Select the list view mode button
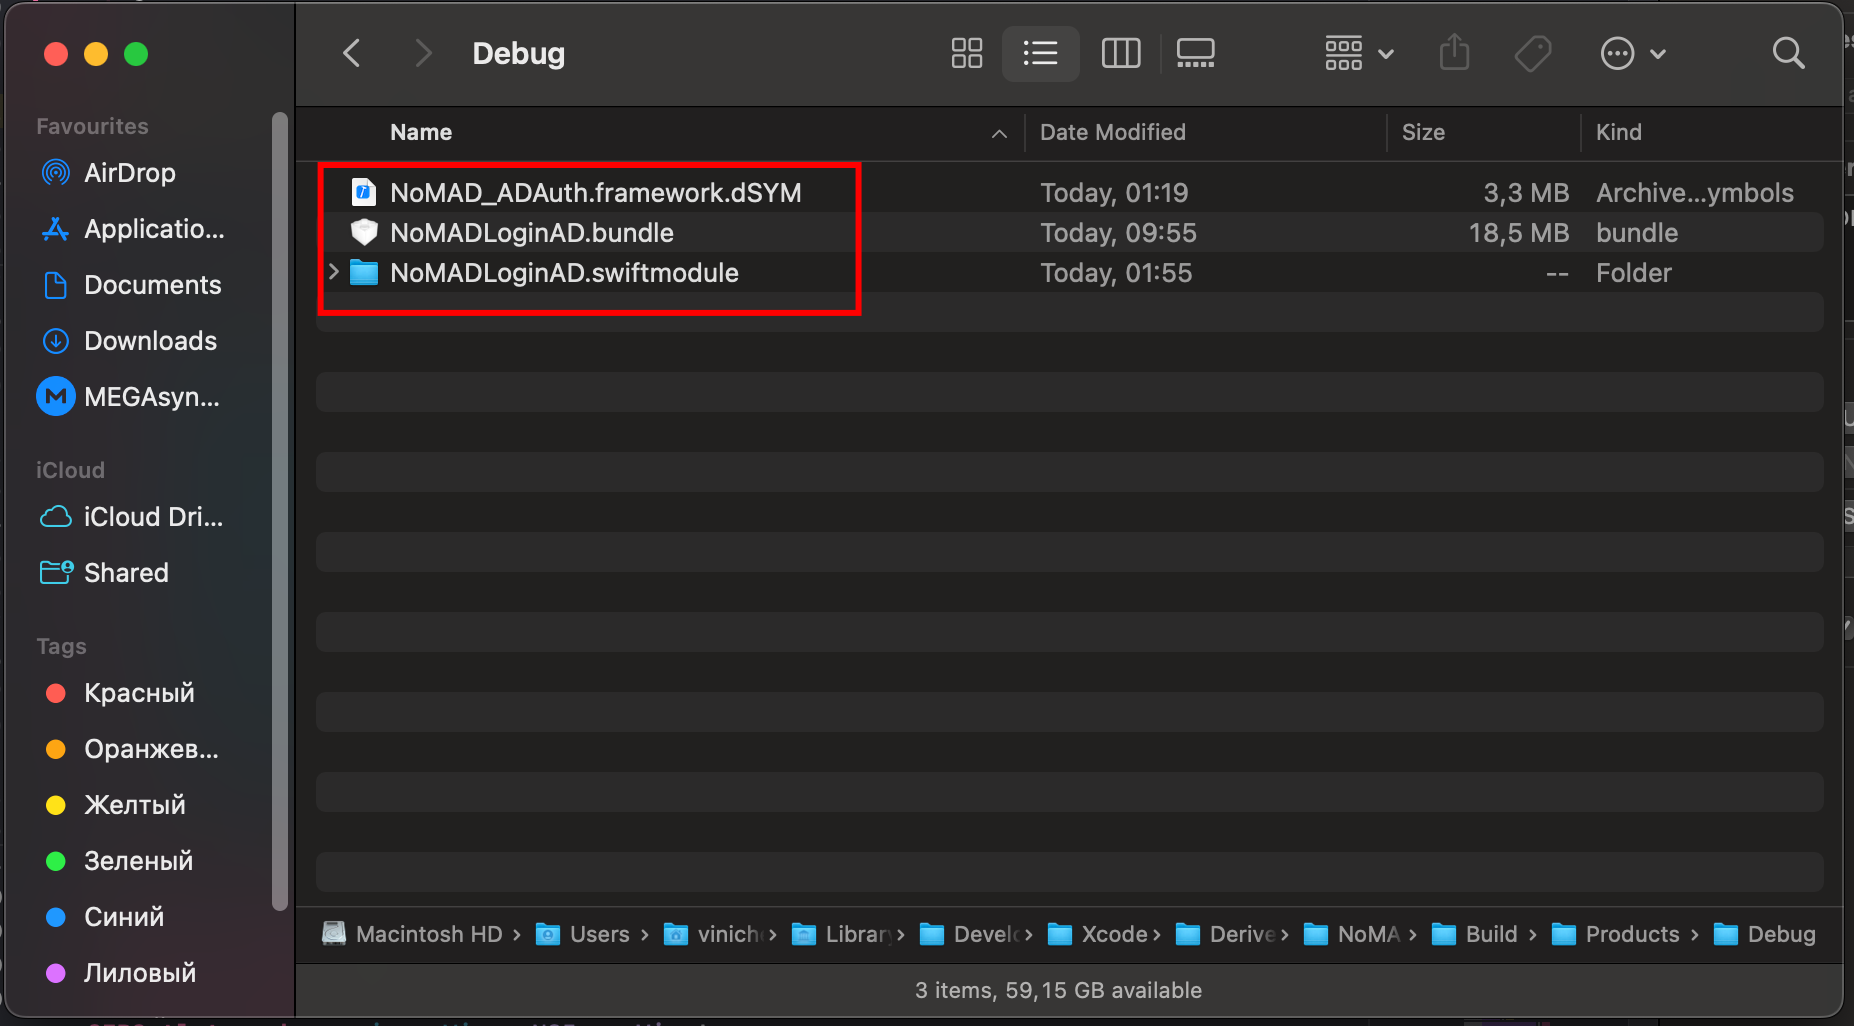1854x1026 pixels. (x=1040, y=53)
